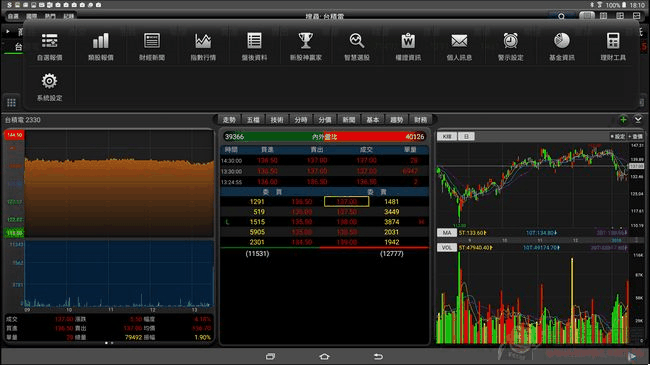650x365 pixels.
Task: Open 智慧選股 smart stock picker icon
Action: [357, 46]
